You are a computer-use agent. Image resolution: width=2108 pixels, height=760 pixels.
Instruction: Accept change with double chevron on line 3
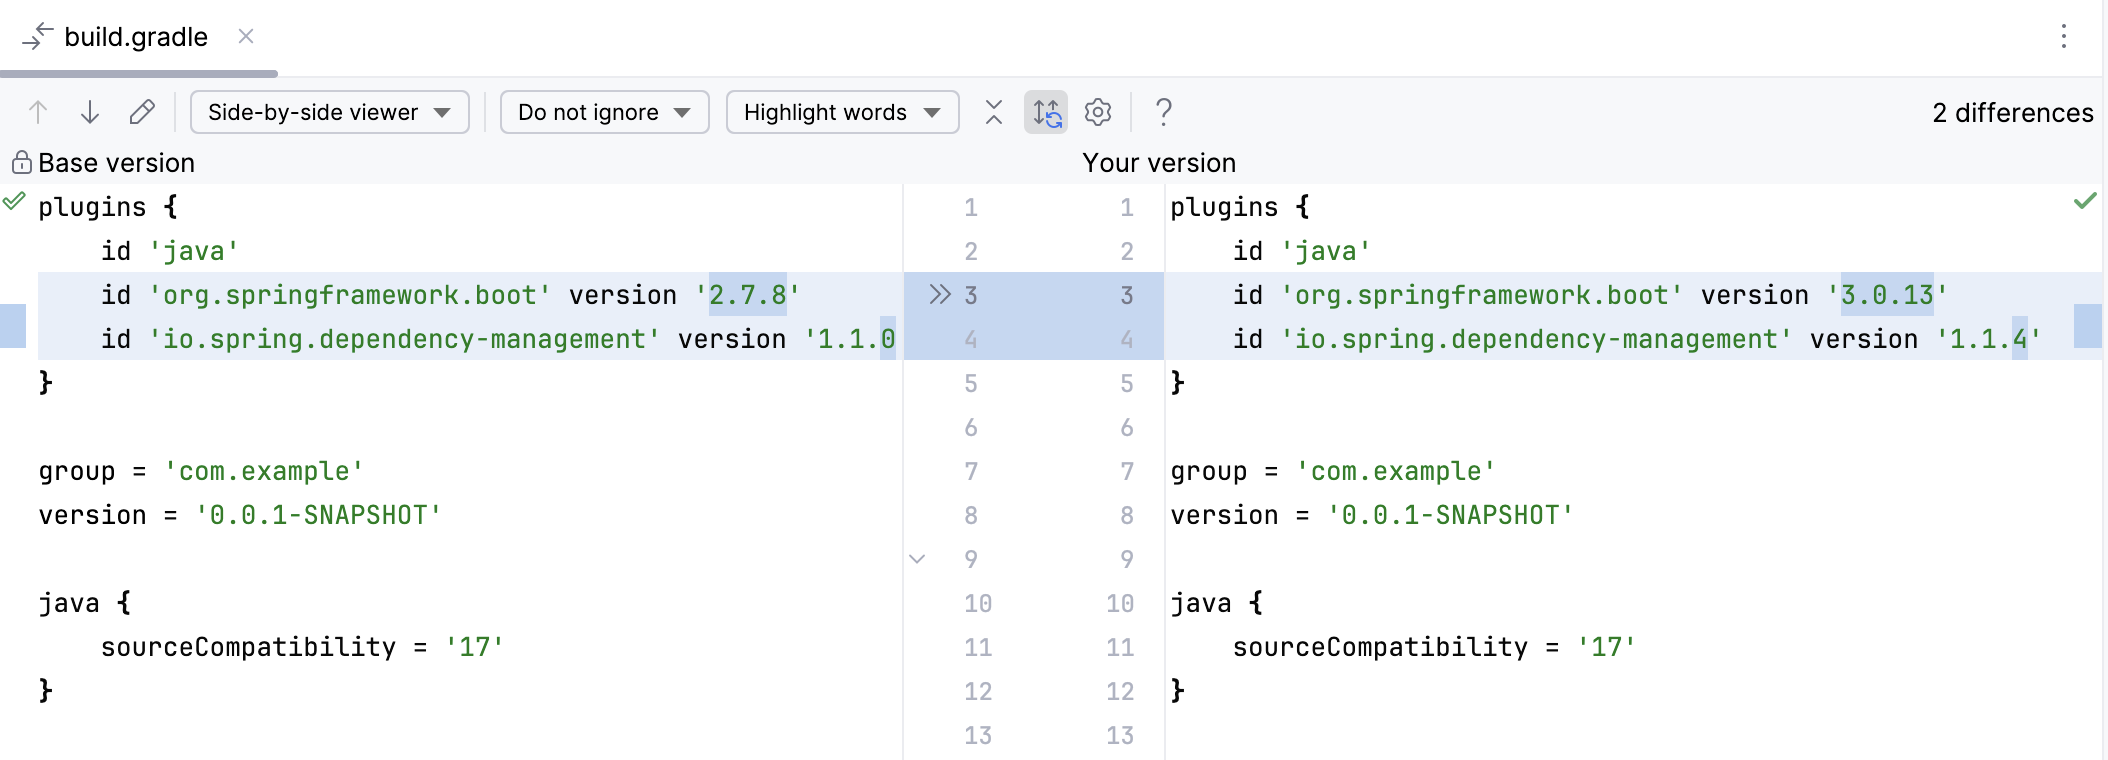pyautogui.click(x=939, y=295)
